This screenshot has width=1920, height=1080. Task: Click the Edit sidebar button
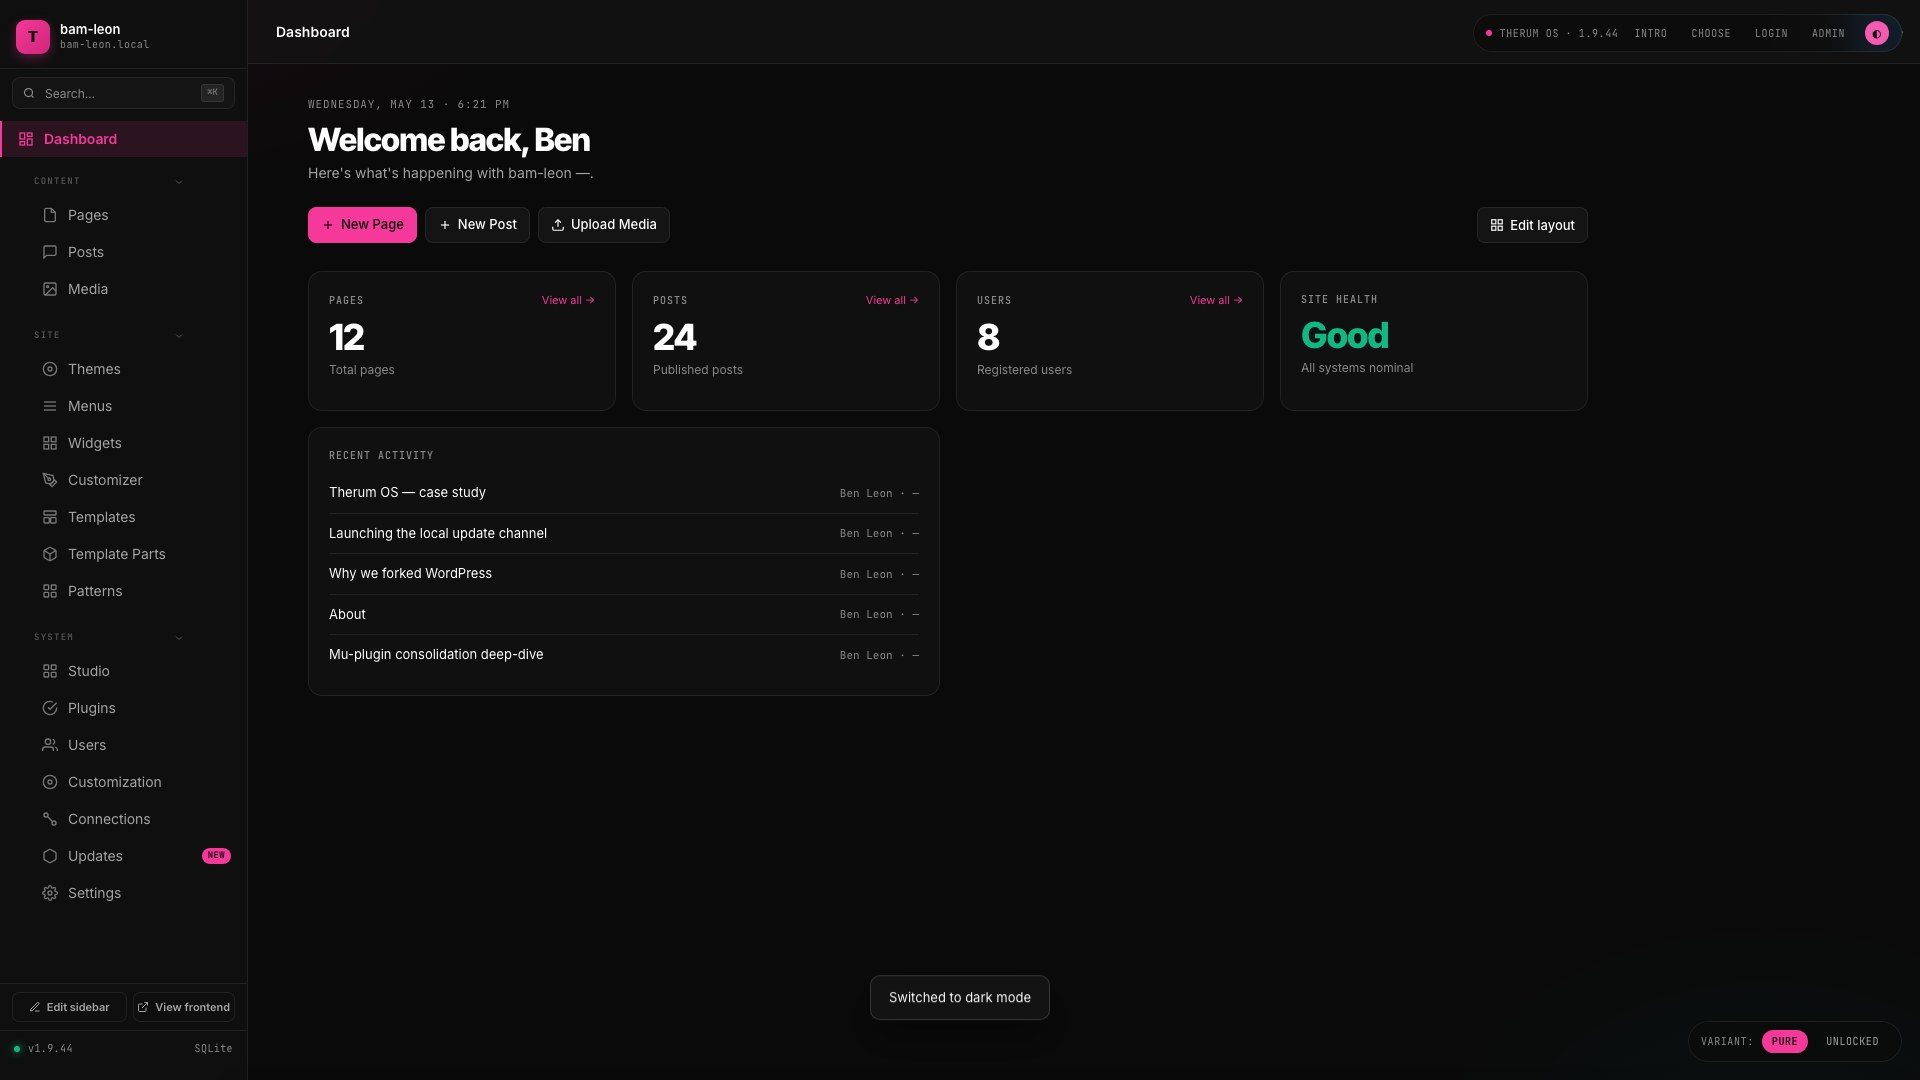tap(69, 1007)
